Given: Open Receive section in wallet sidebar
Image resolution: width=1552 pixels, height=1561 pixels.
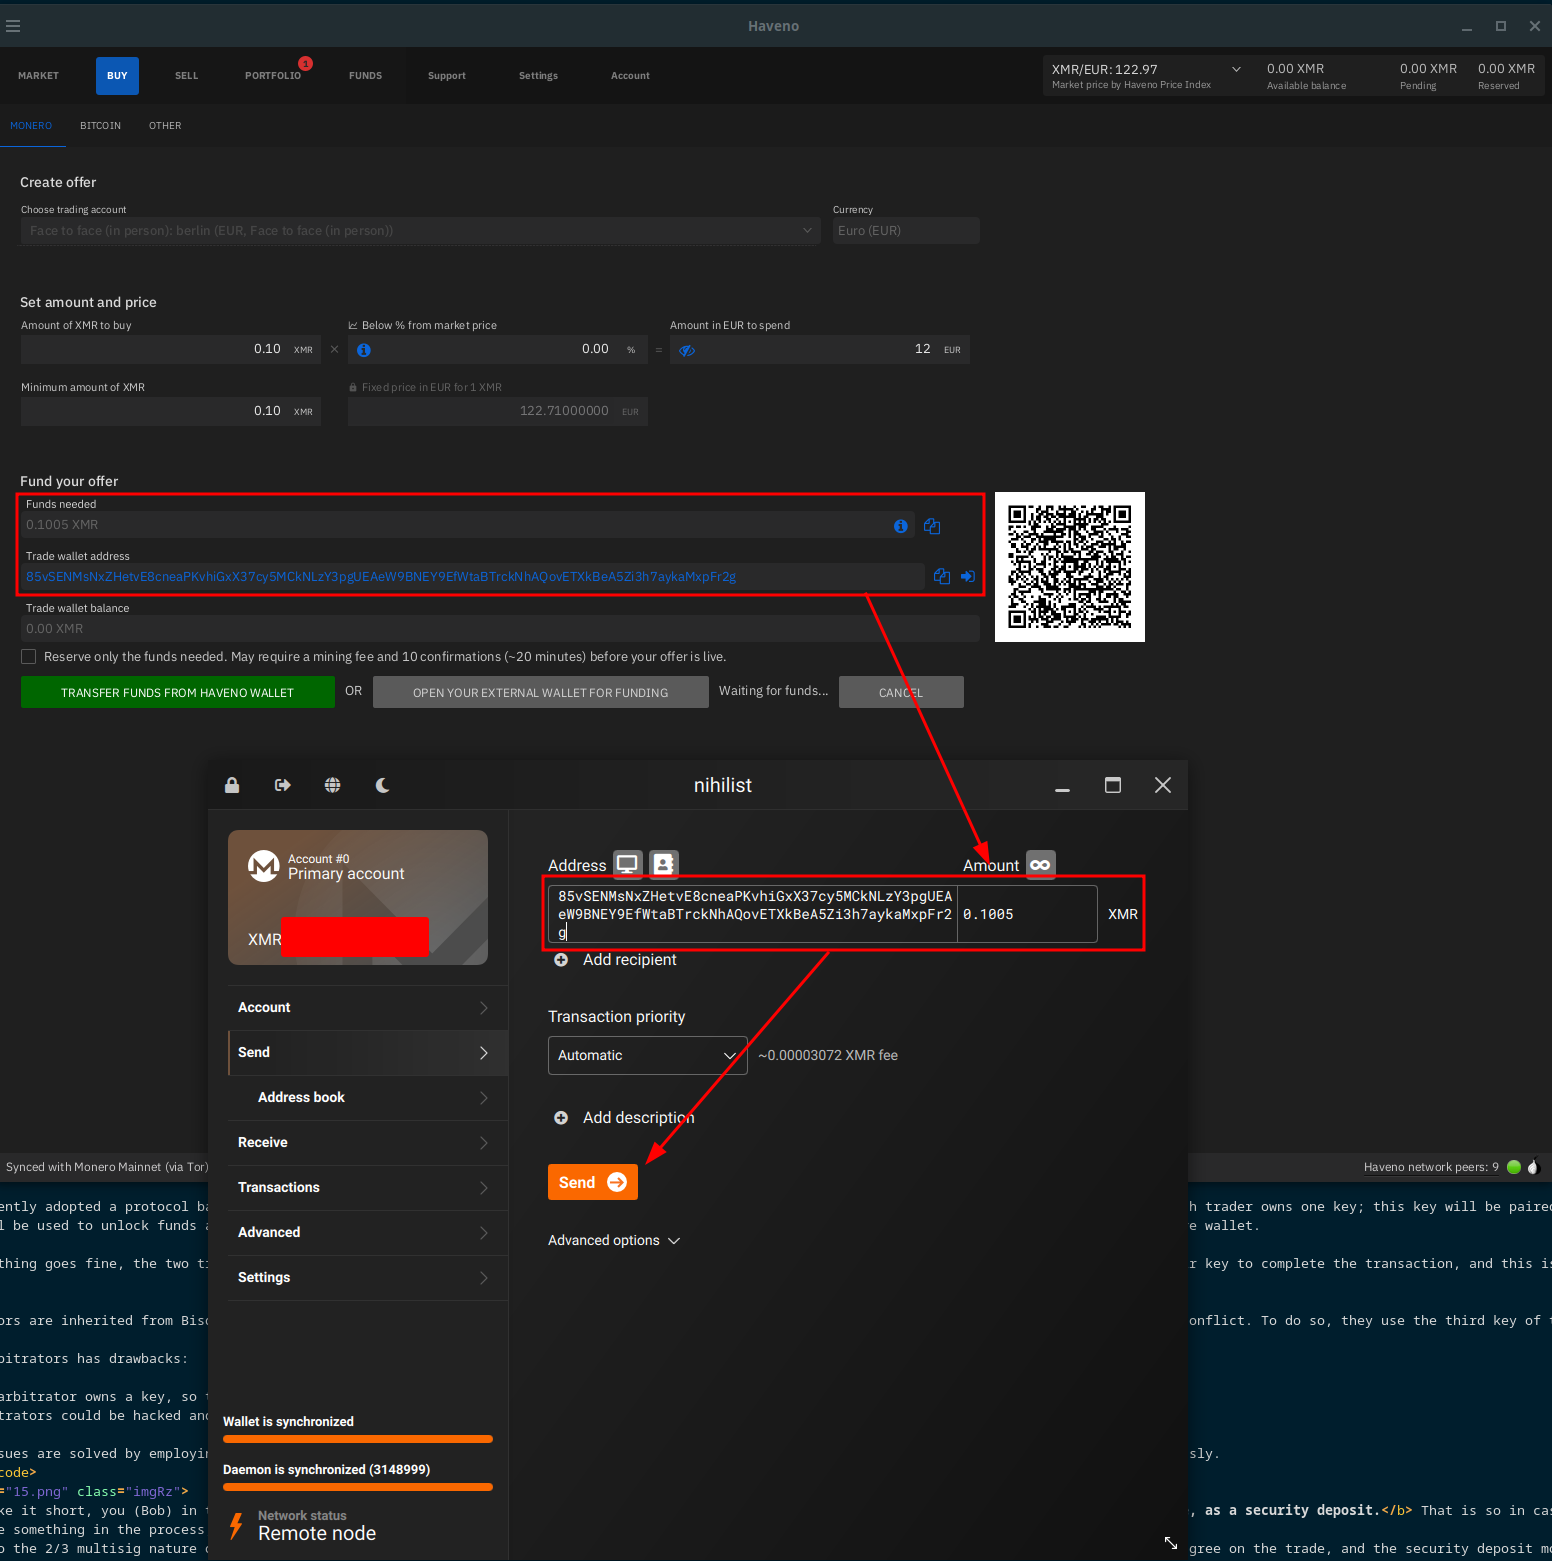Looking at the screenshot, I should coord(368,1143).
